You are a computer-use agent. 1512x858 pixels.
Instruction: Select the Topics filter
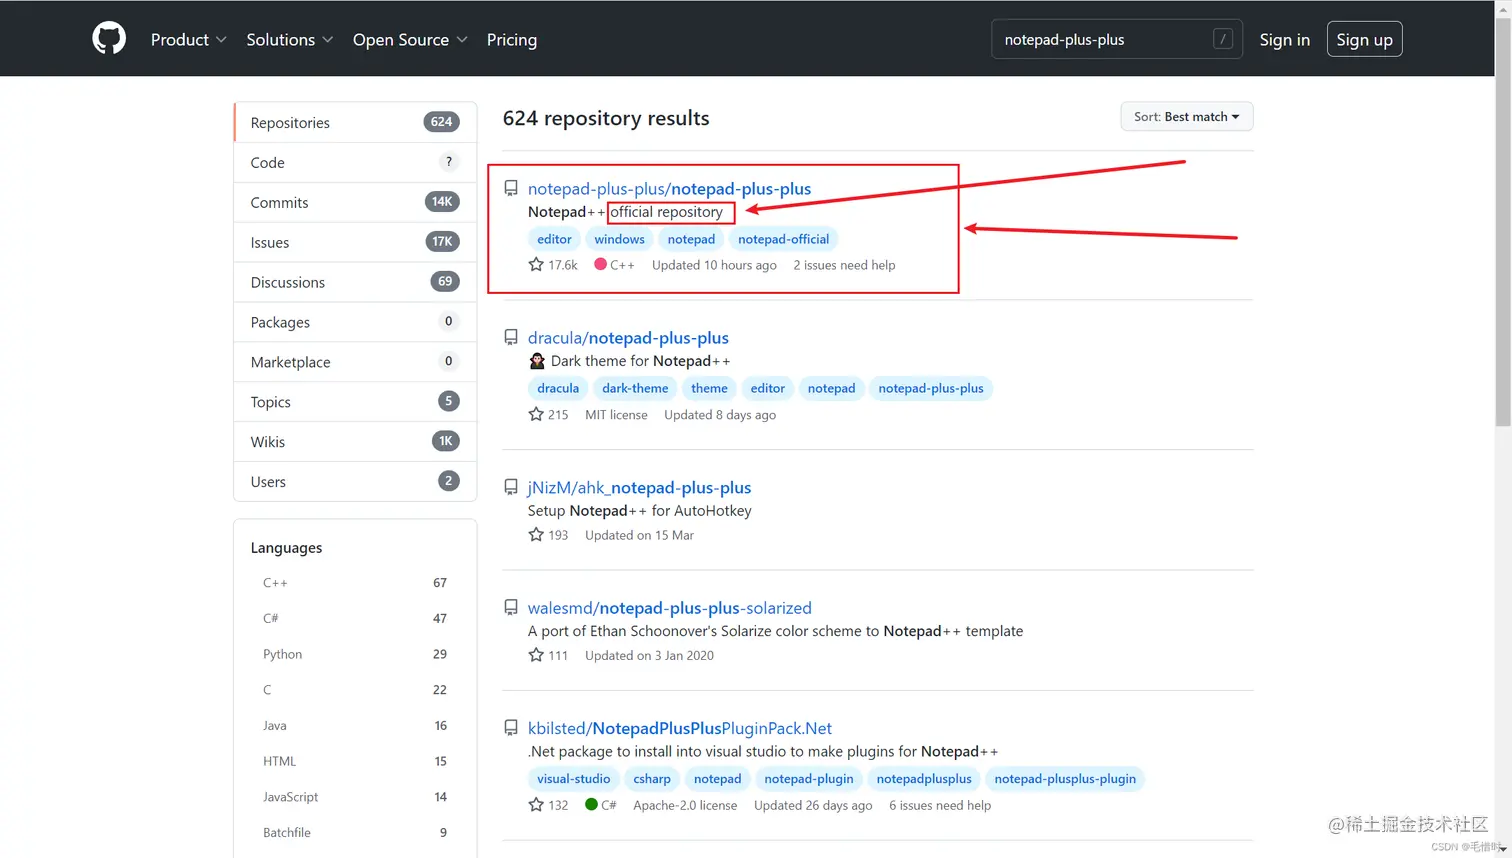coord(355,402)
